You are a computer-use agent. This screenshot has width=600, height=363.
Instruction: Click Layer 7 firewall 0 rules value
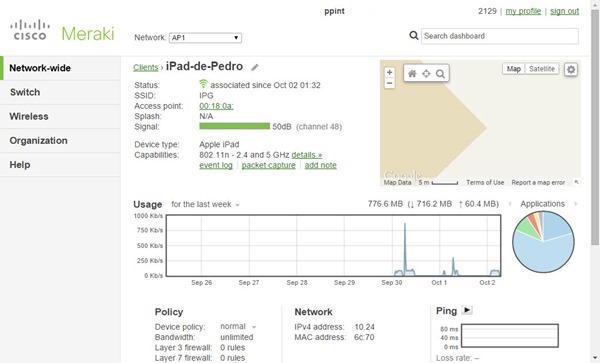(232, 358)
